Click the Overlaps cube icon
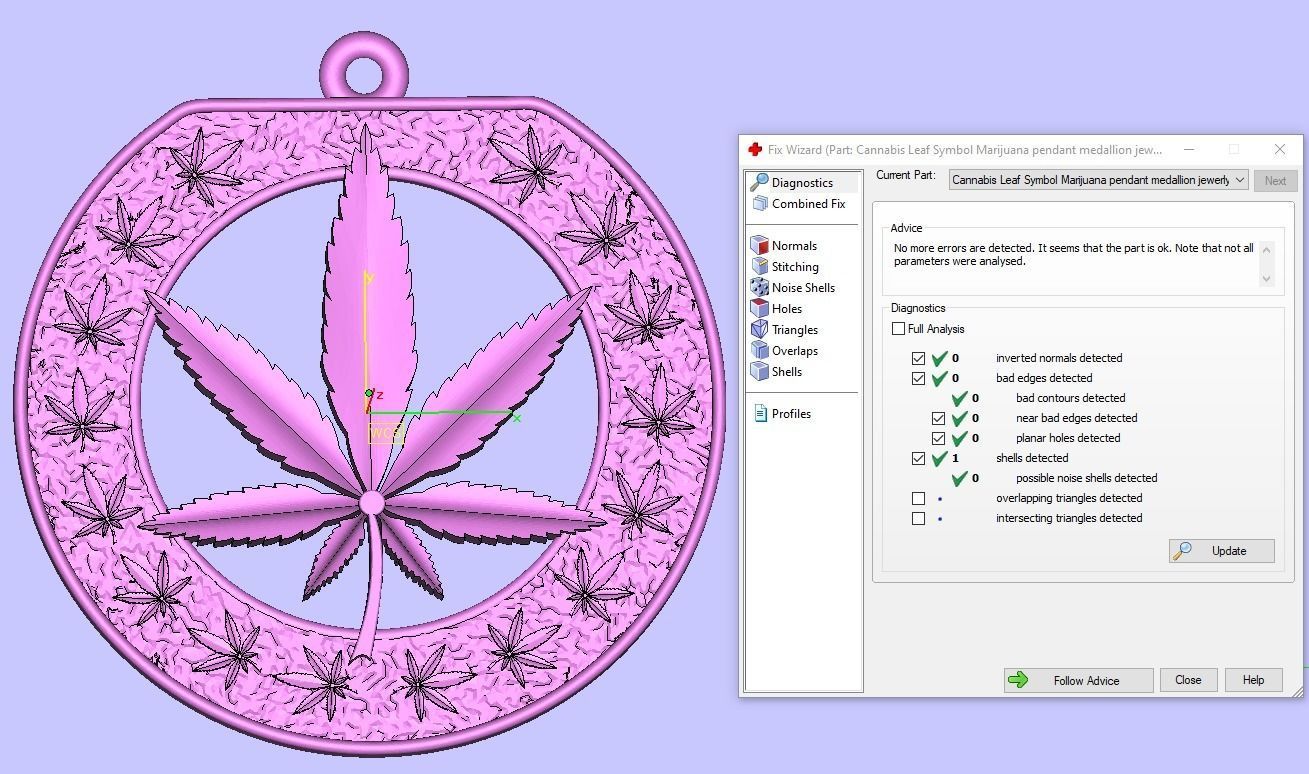Screen dimensions: 1309x774 pyautogui.click(x=759, y=350)
